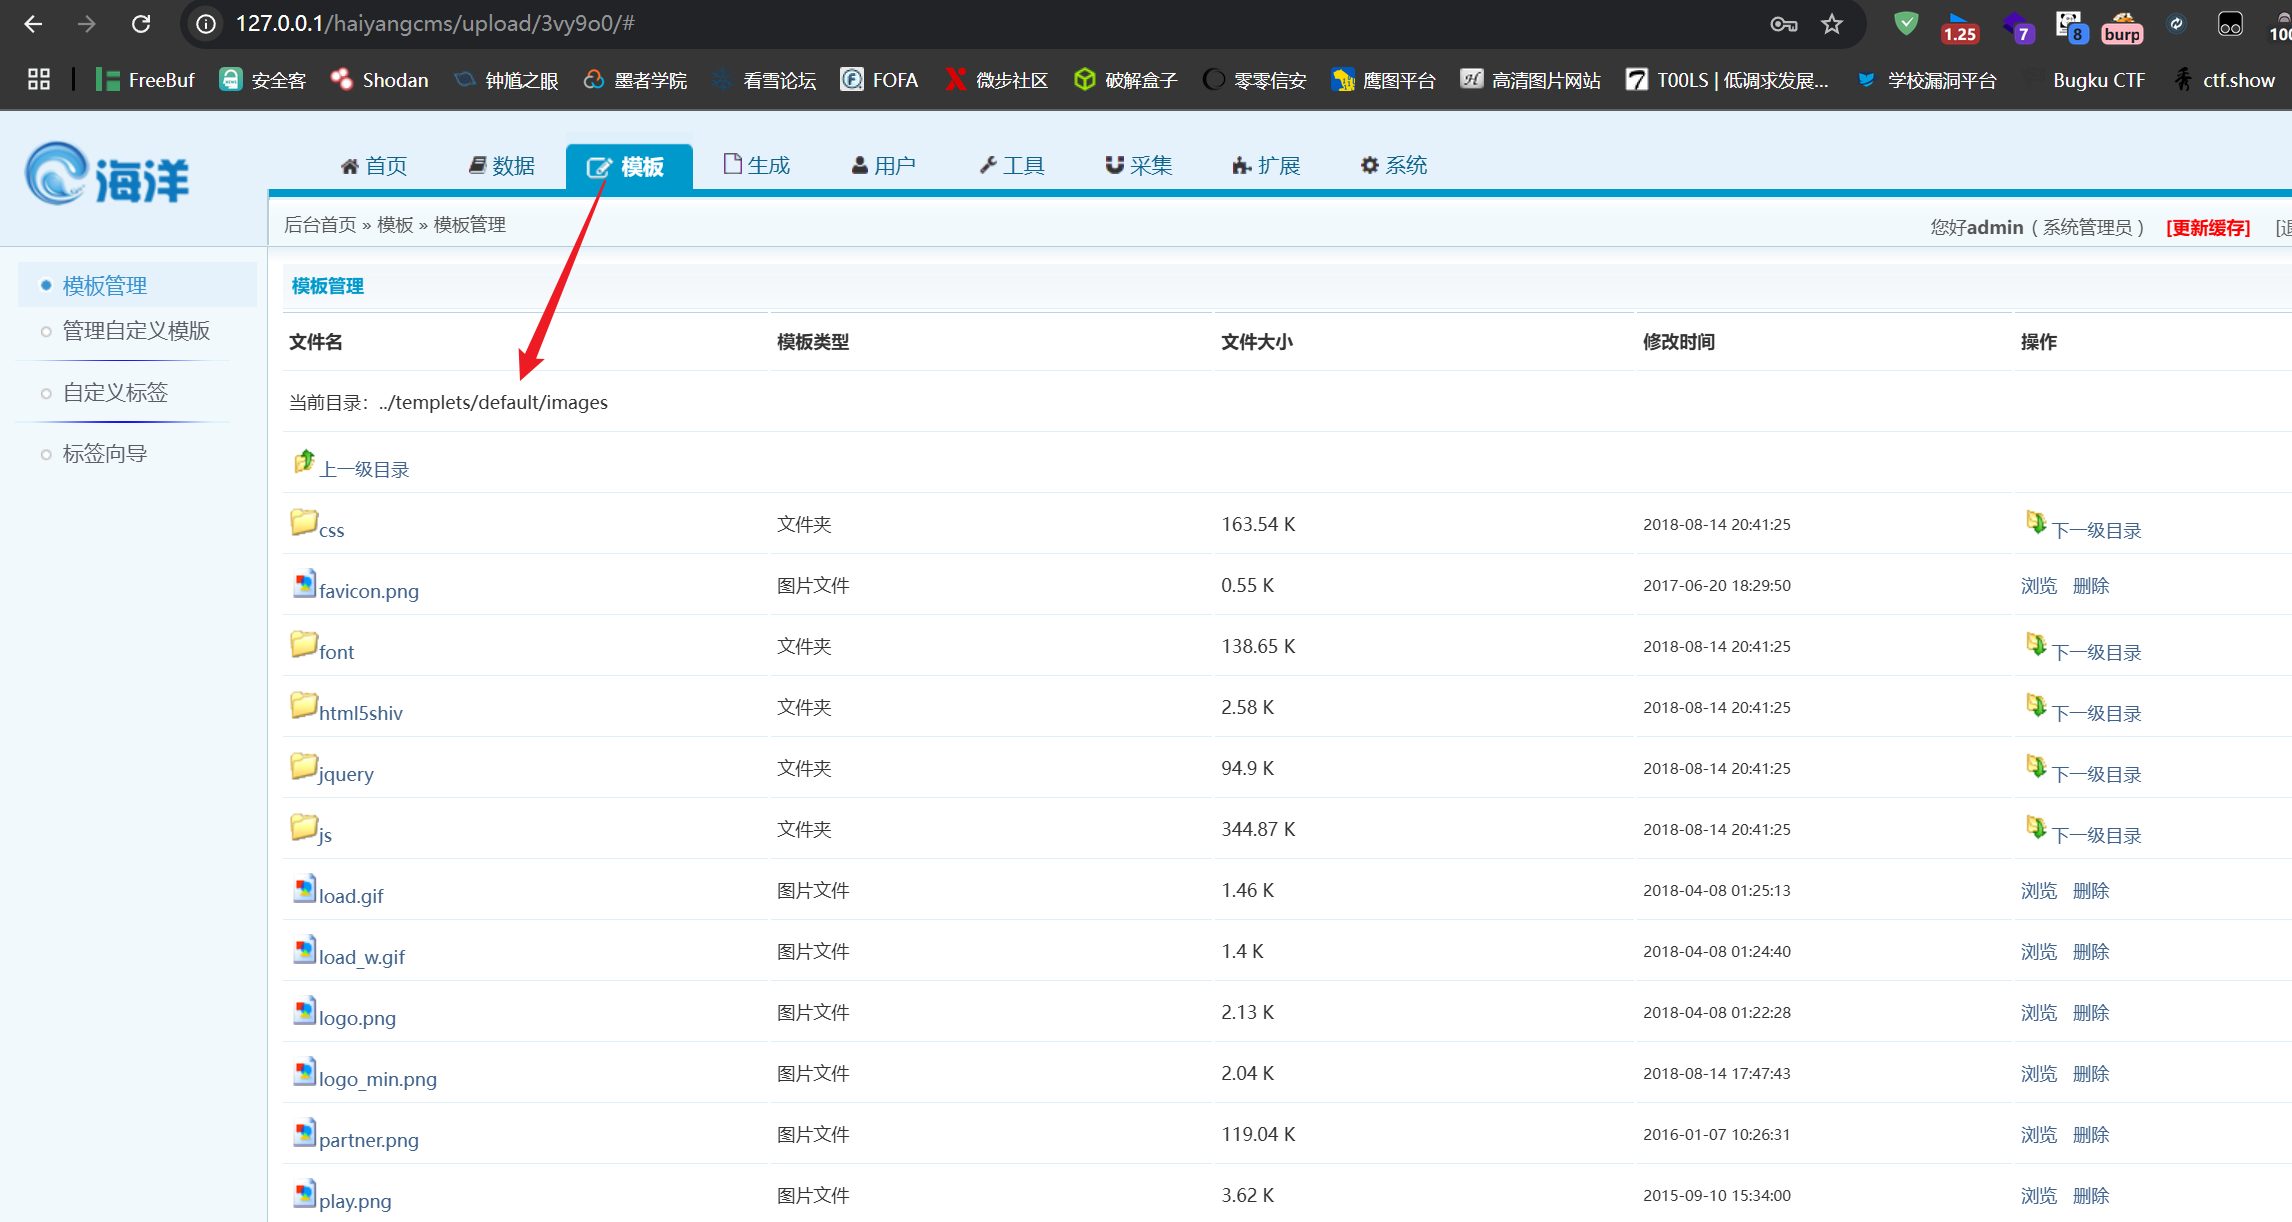
Task: Click the parent directory up-arrow icon
Action: click(304, 462)
